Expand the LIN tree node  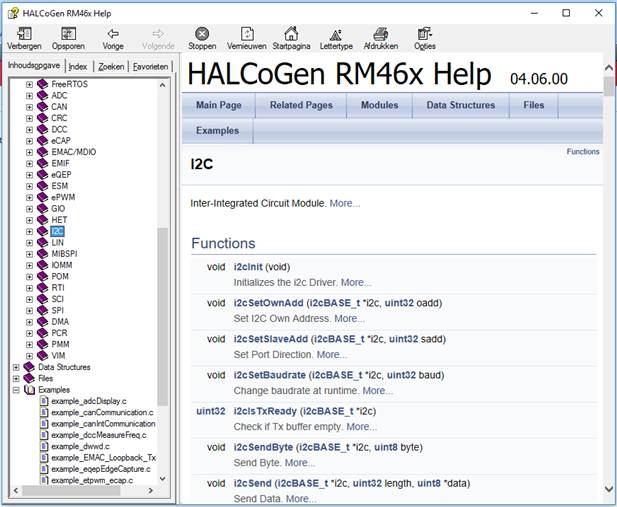(30, 243)
